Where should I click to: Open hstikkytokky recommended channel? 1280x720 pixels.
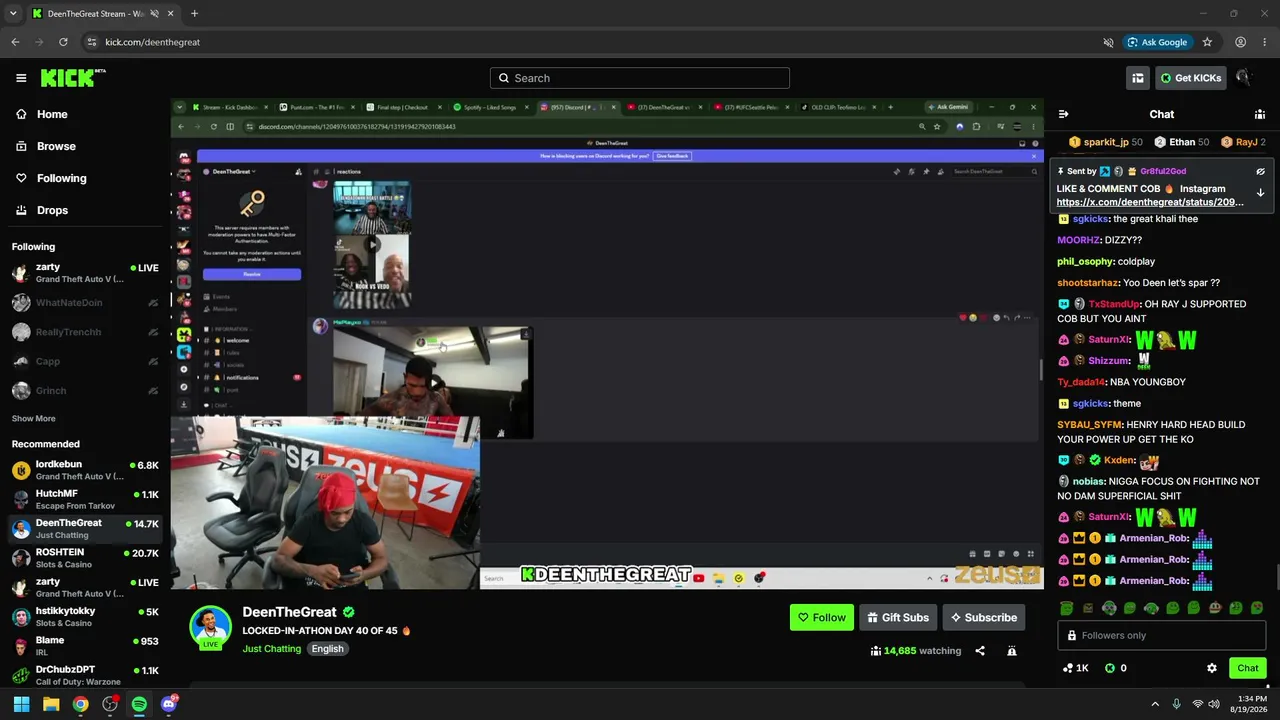click(x=85, y=616)
